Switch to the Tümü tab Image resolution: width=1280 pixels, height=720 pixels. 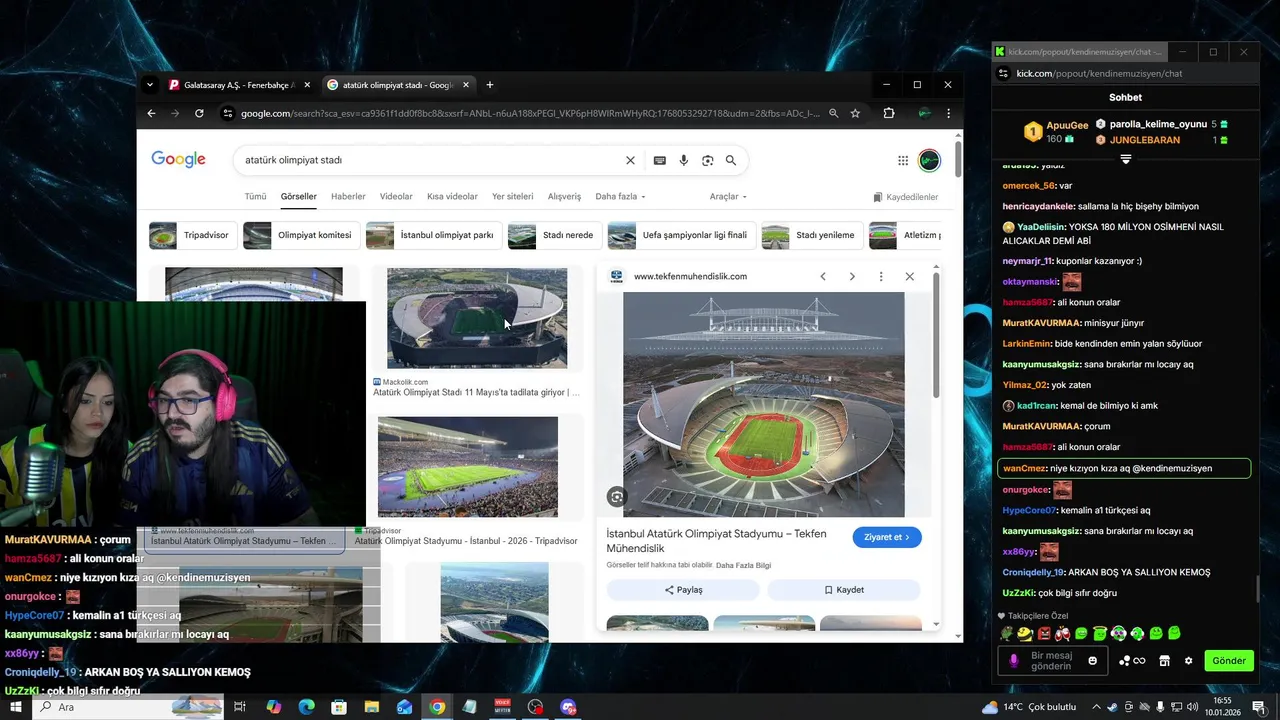point(255,197)
